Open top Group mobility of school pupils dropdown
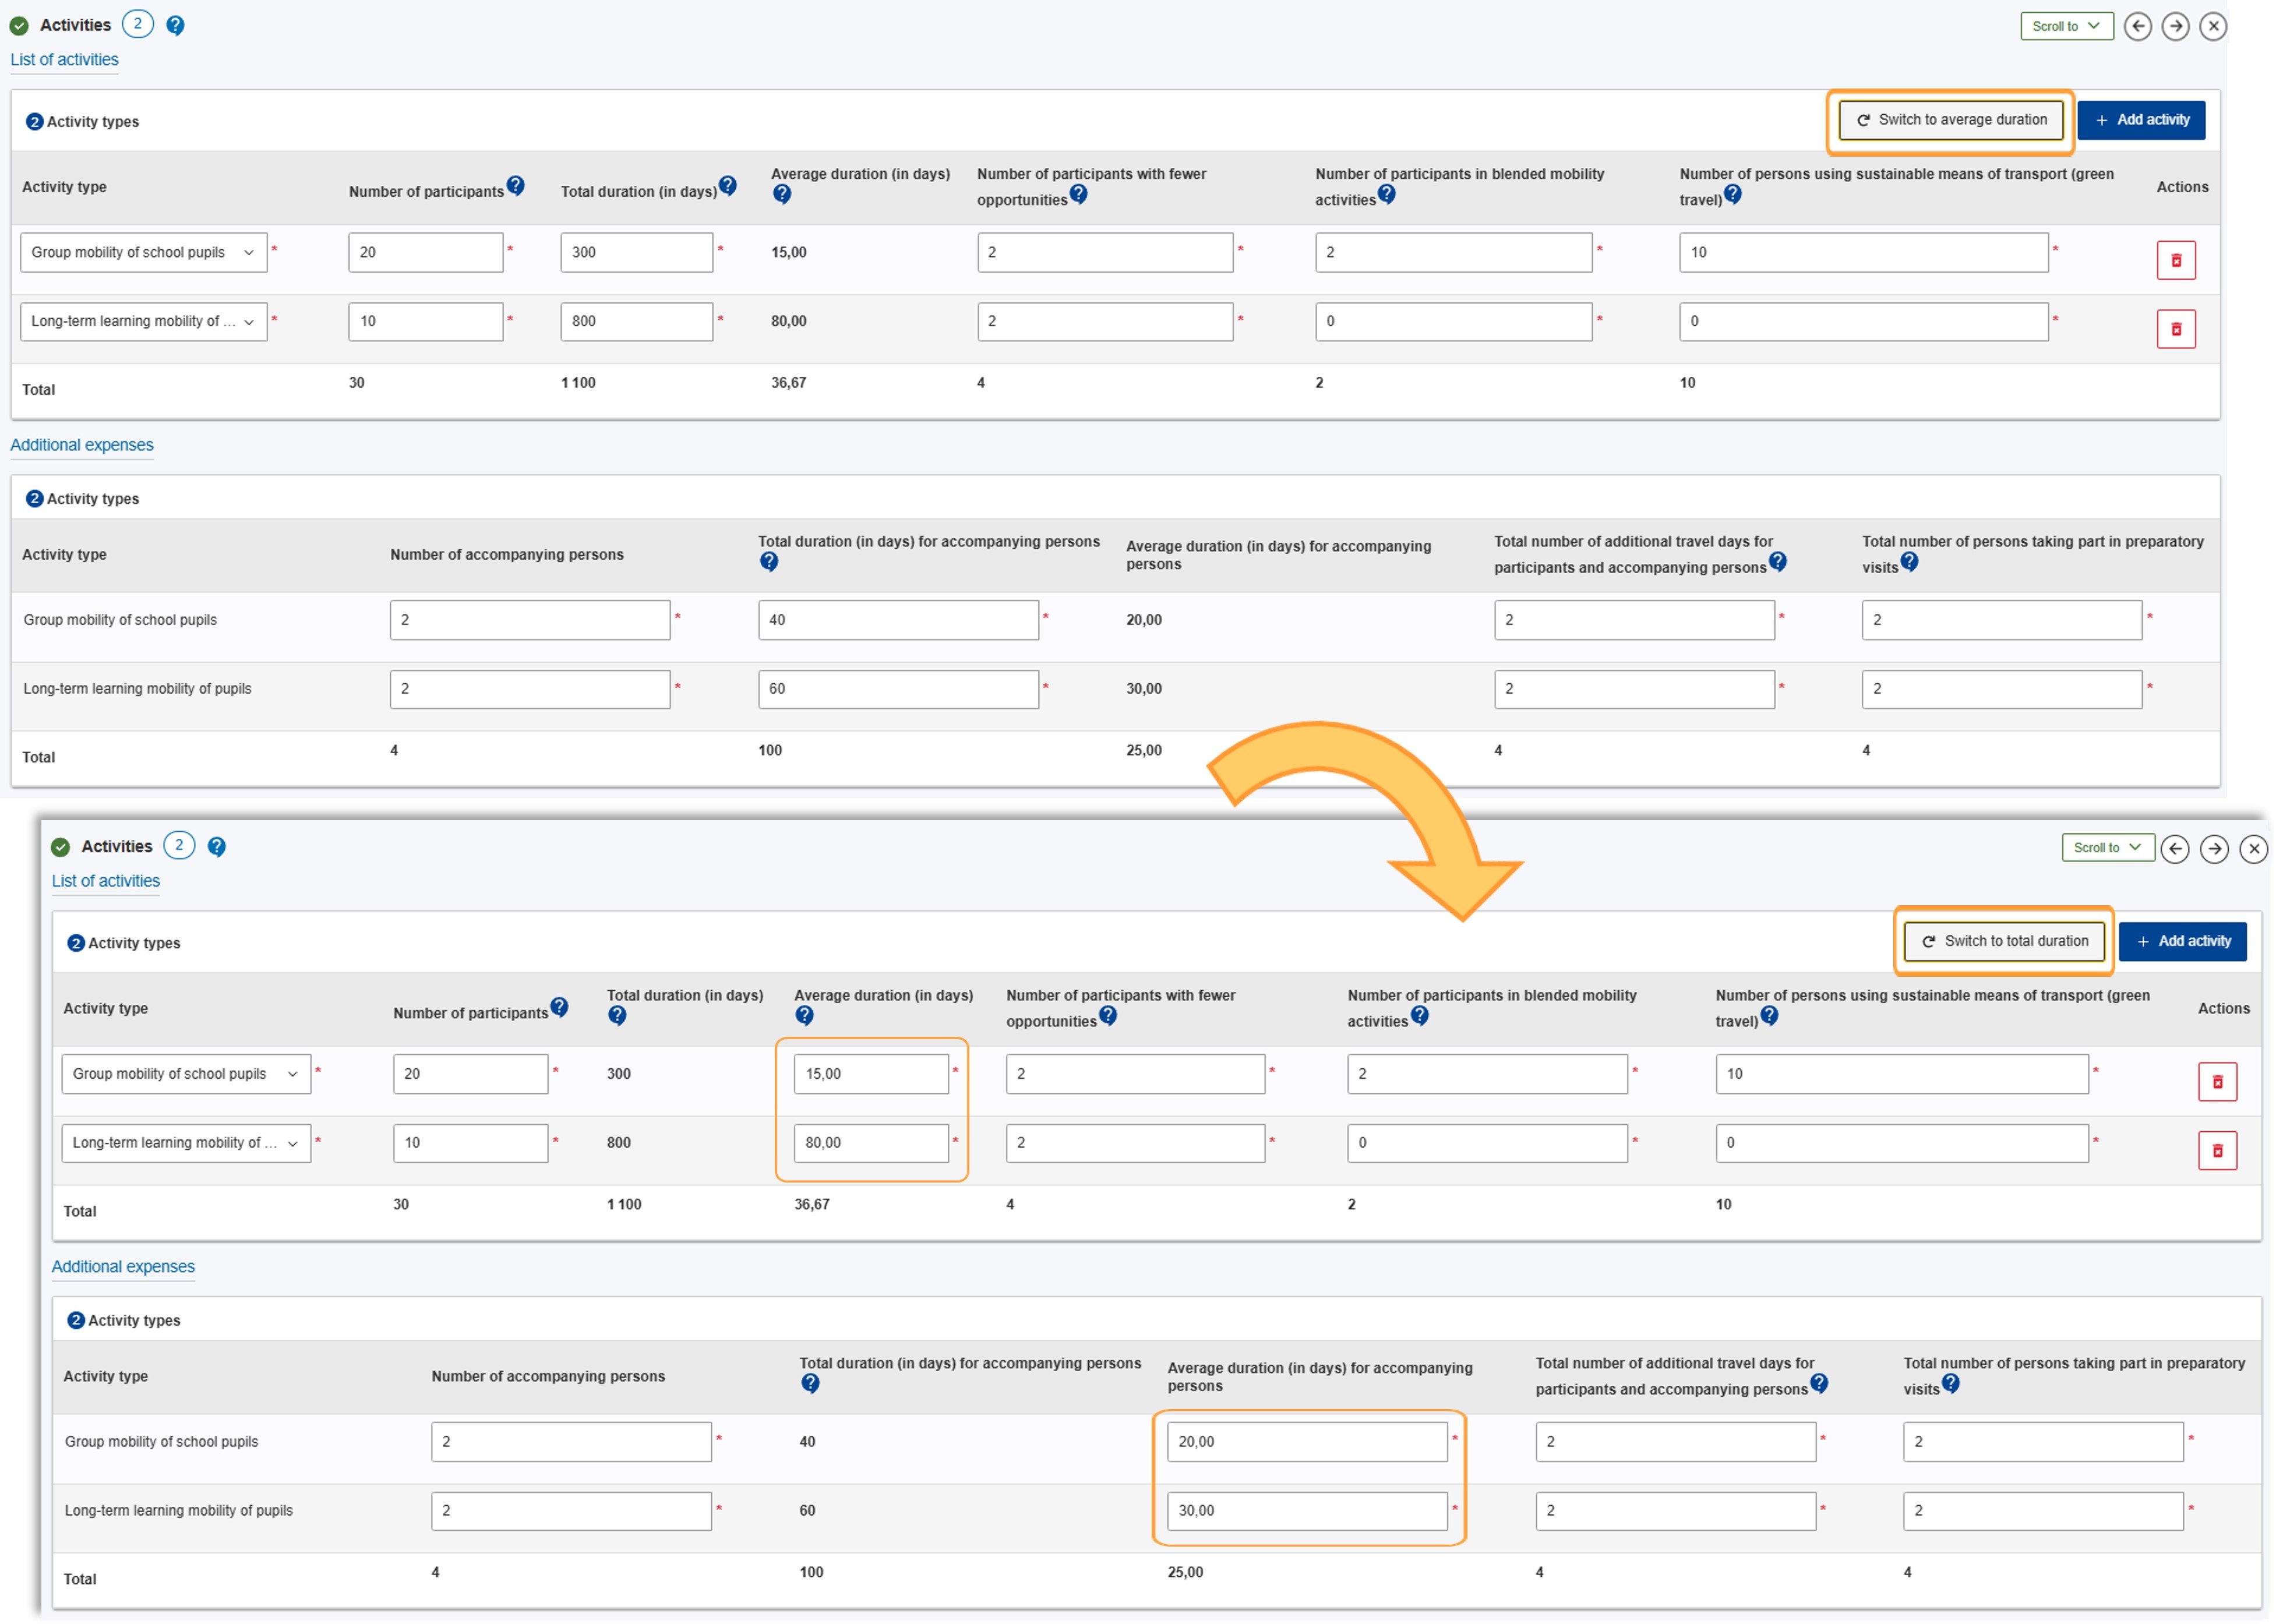The image size is (2276, 1624). click(x=143, y=252)
